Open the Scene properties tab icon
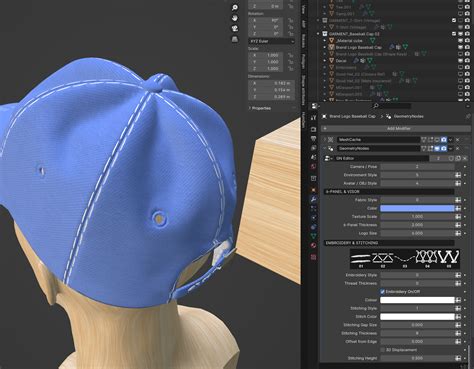Viewport: 474px width, 369px height. tap(313, 157)
